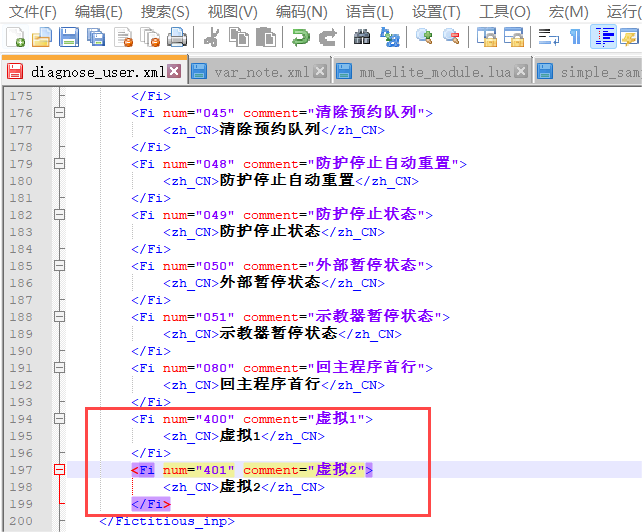Save the current file via toolbar
Screen dimensions: 642x532
point(69,38)
